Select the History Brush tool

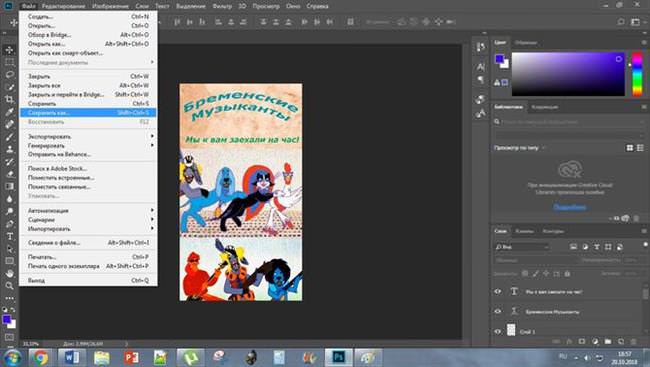click(9, 162)
